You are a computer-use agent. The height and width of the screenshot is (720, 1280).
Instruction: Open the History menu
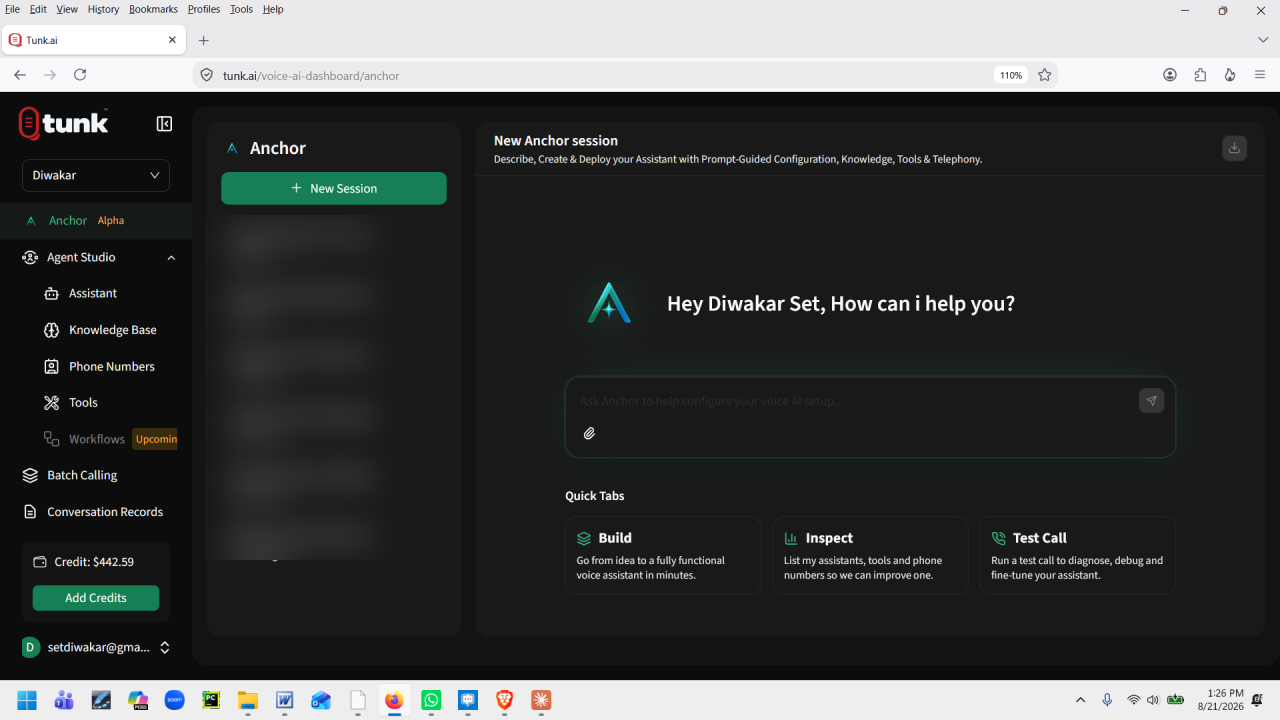pos(103,9)
